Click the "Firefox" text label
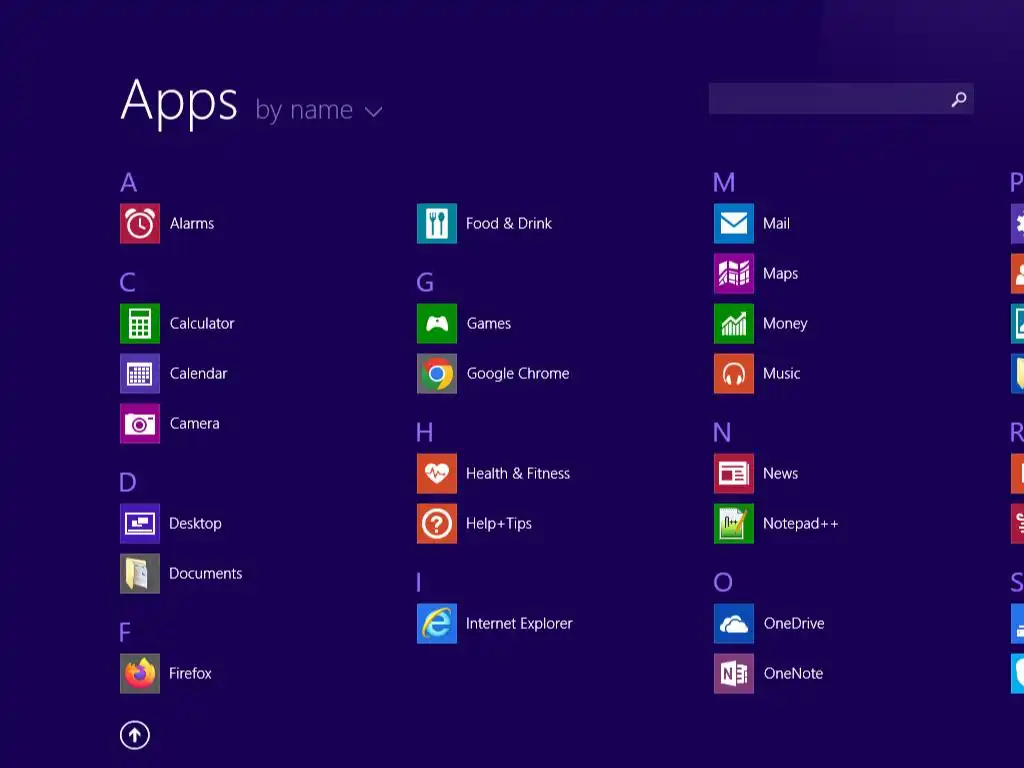 [190, 673]
